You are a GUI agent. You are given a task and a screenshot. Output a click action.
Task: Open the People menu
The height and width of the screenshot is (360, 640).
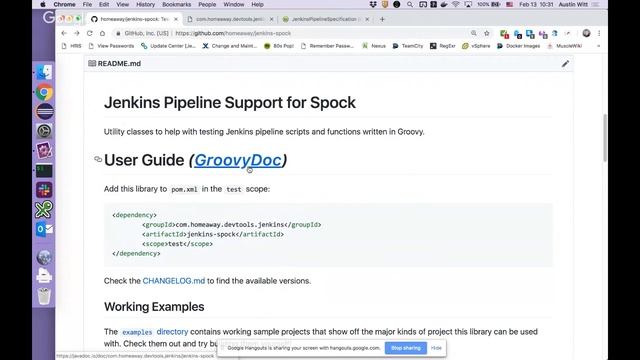[x=207, y=4]
